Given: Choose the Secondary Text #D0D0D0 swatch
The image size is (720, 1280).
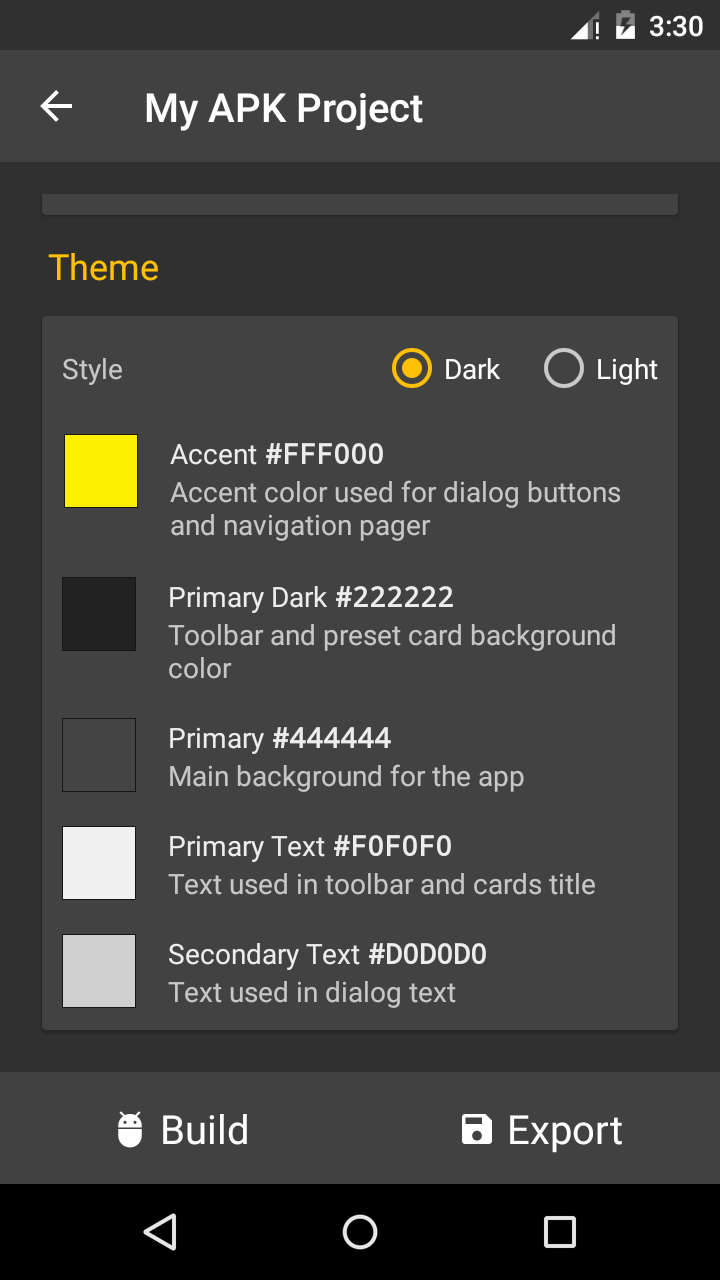Looking at the screenshot, I should (x=99, y=971).
